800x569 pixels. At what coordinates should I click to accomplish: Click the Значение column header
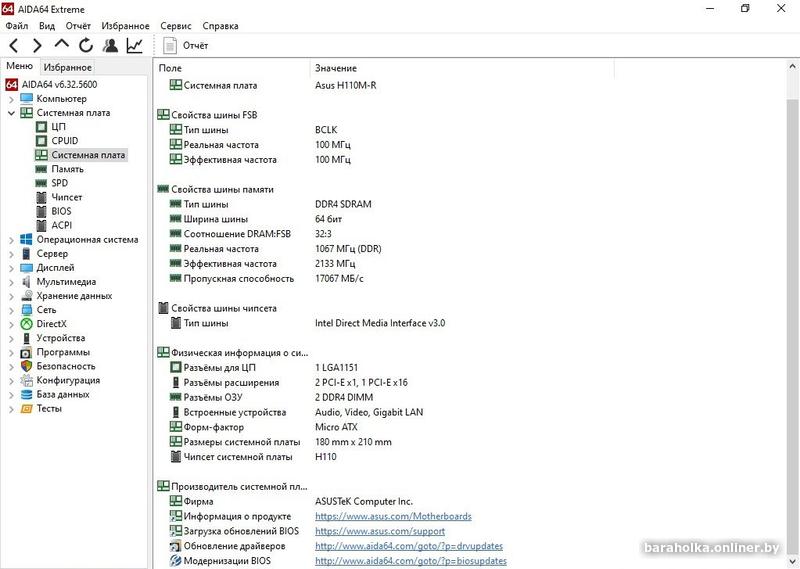click(x=462, y=68)
